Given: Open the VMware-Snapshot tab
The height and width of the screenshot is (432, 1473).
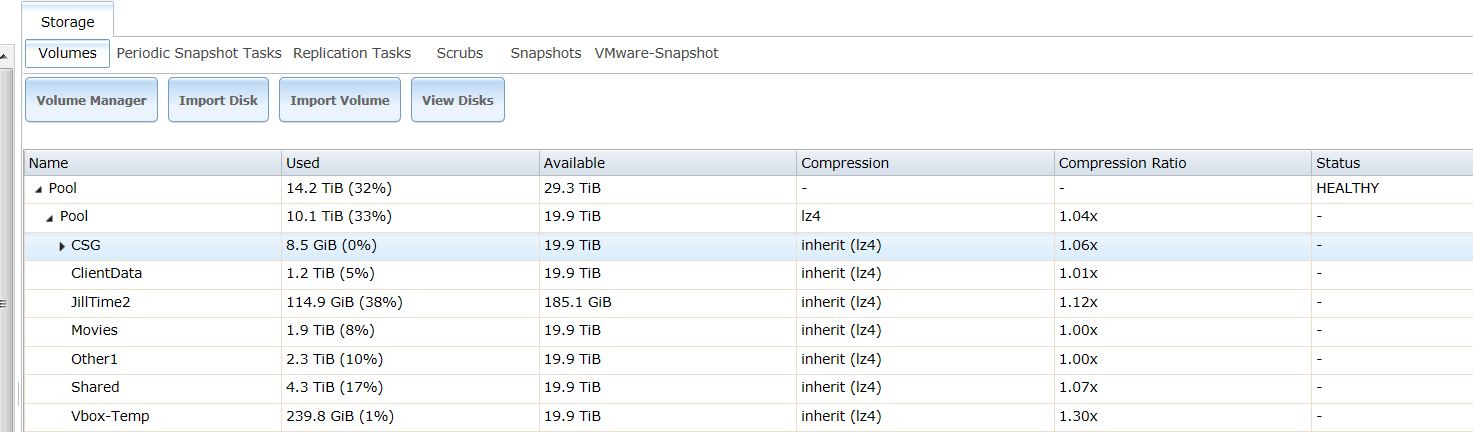Looking at the screenshot, I should tap(656, 53).
